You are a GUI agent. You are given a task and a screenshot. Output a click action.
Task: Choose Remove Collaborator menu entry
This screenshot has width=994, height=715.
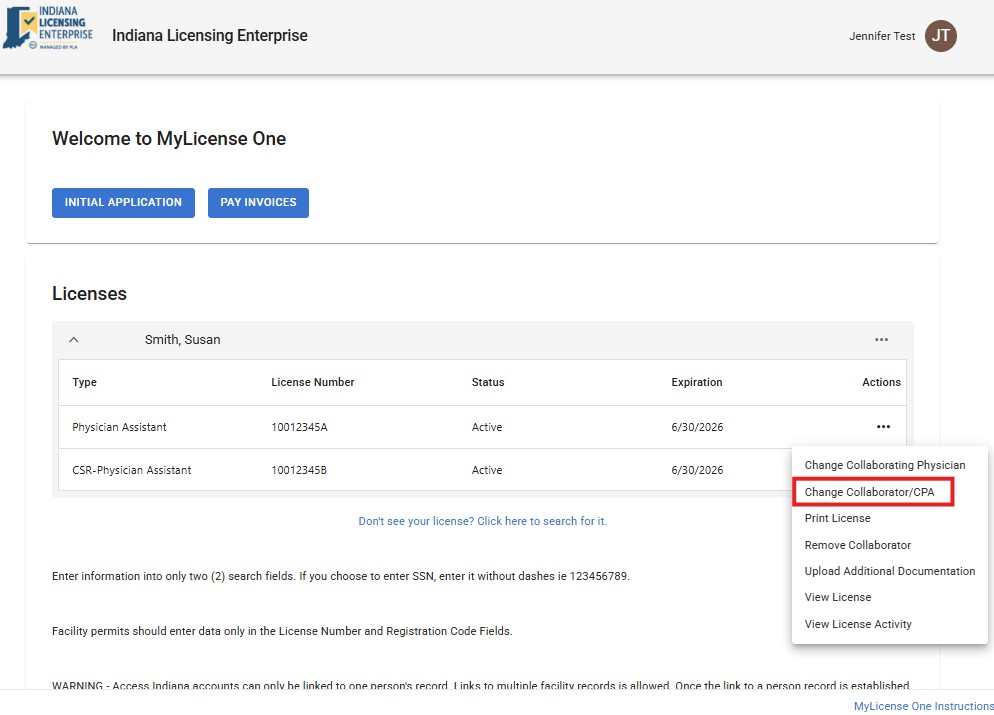[x=857, y=545]
